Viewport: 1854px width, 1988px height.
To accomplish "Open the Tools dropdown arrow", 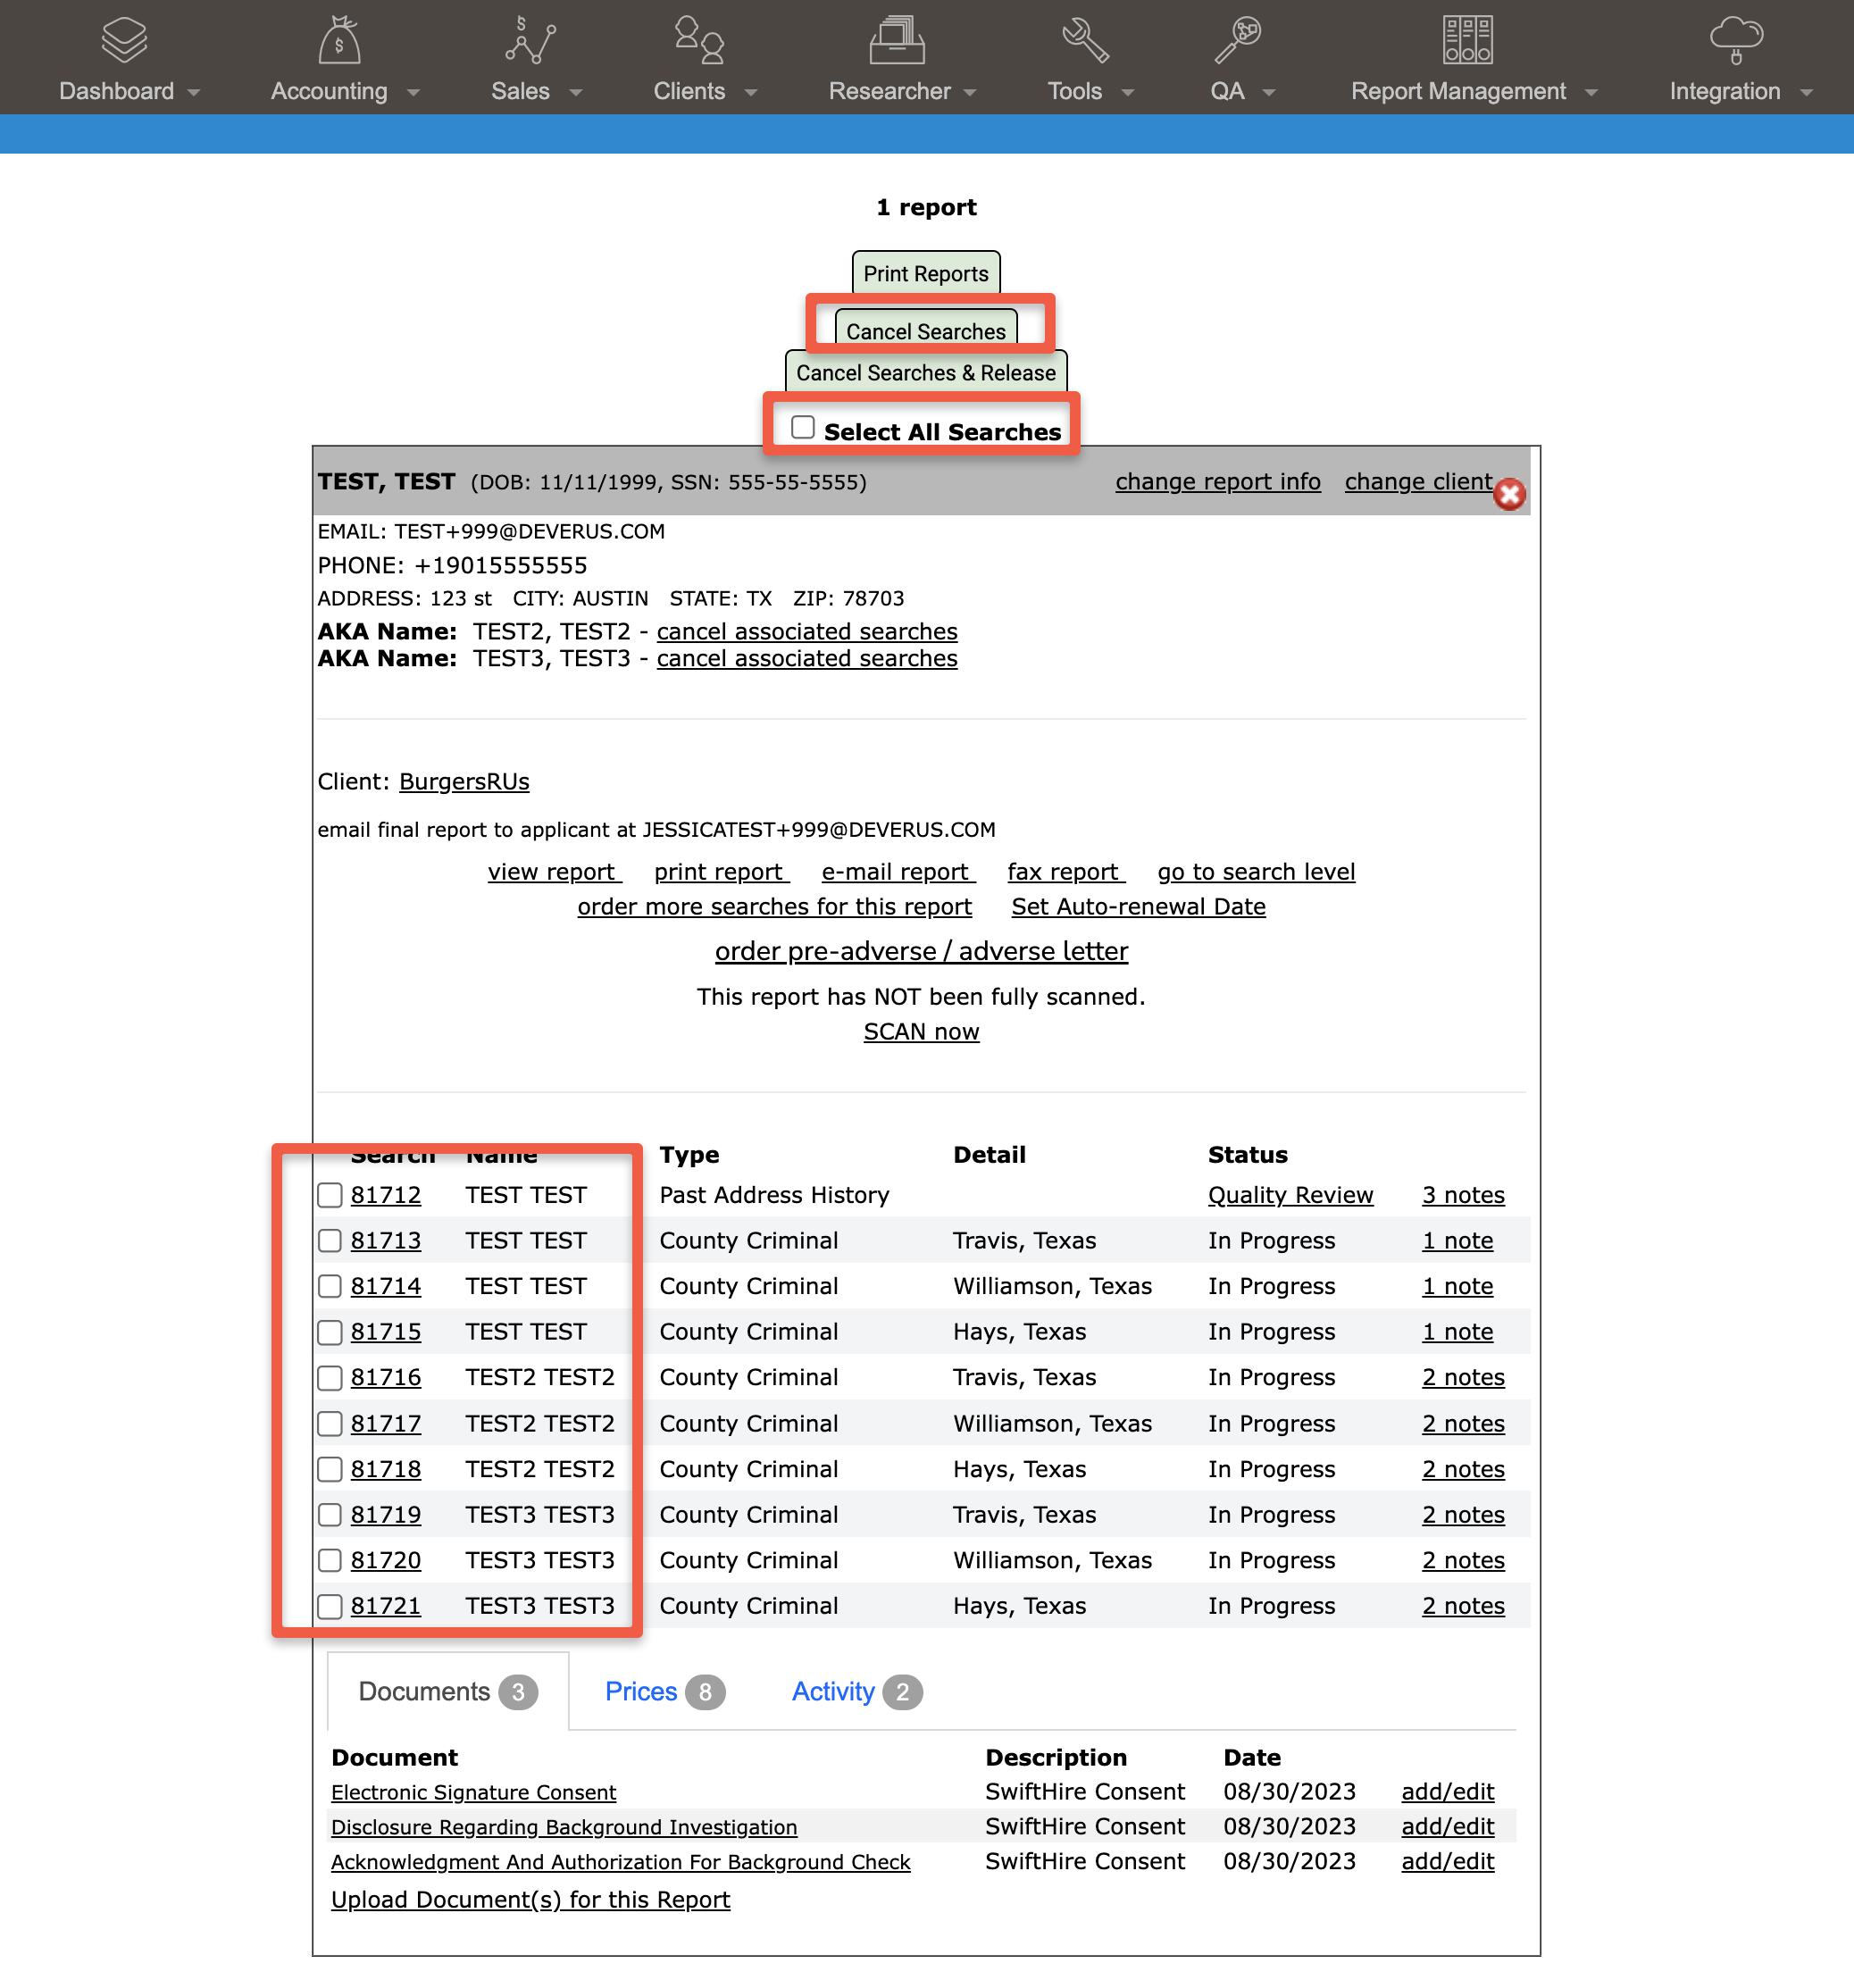I will tap(1128, 93).
